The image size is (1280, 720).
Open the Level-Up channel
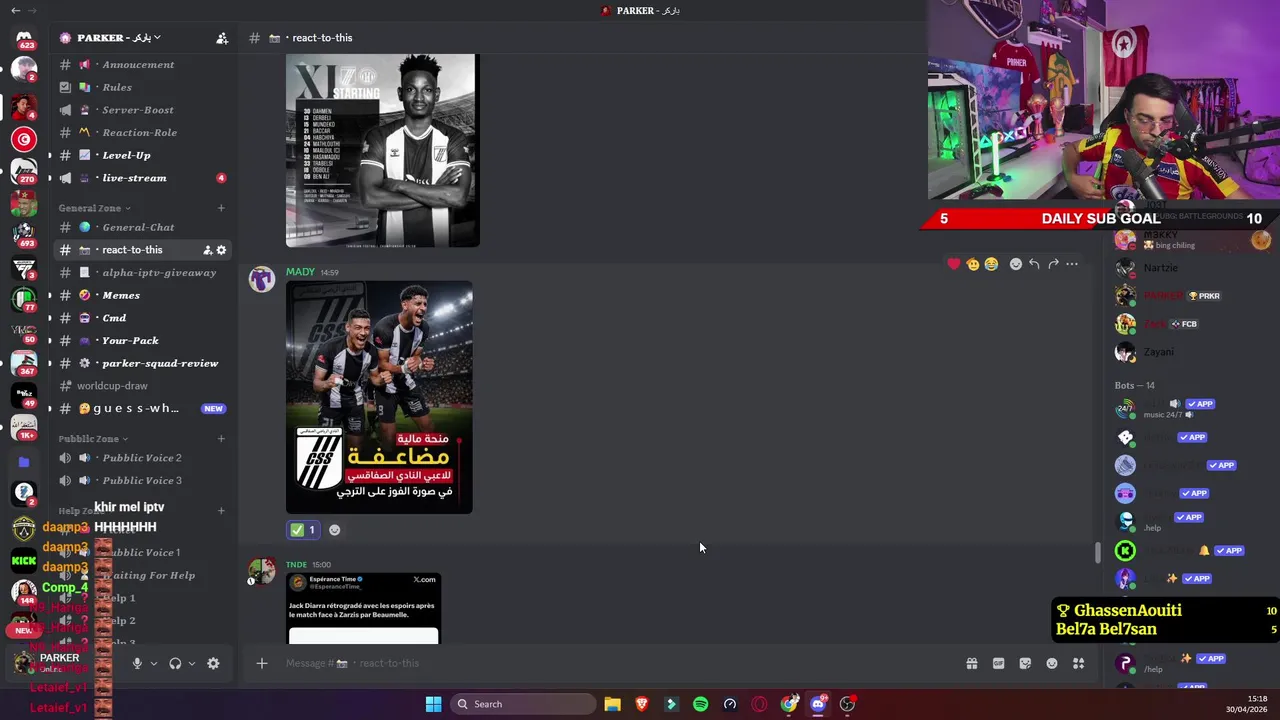(x=142, y=156)
